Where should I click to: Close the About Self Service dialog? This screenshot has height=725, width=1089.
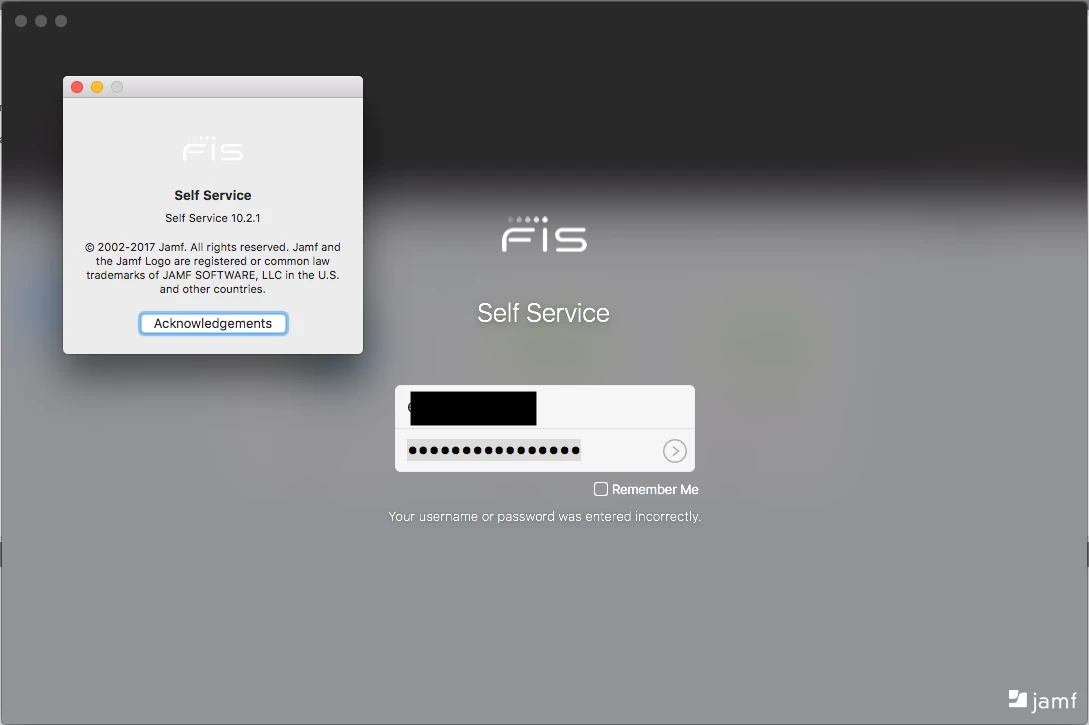pyautogui.click(x=77, y=87)
